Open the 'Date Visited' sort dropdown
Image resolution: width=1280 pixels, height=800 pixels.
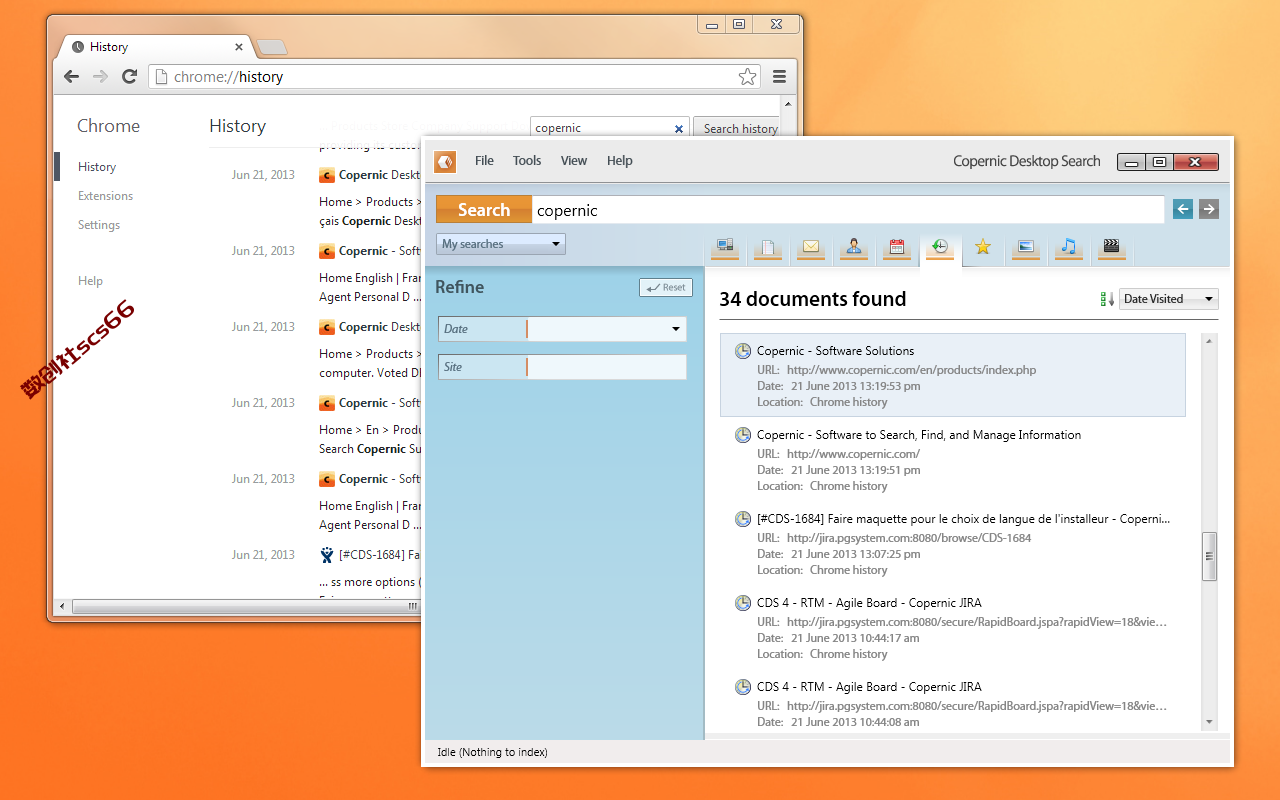coord(1169,299)
